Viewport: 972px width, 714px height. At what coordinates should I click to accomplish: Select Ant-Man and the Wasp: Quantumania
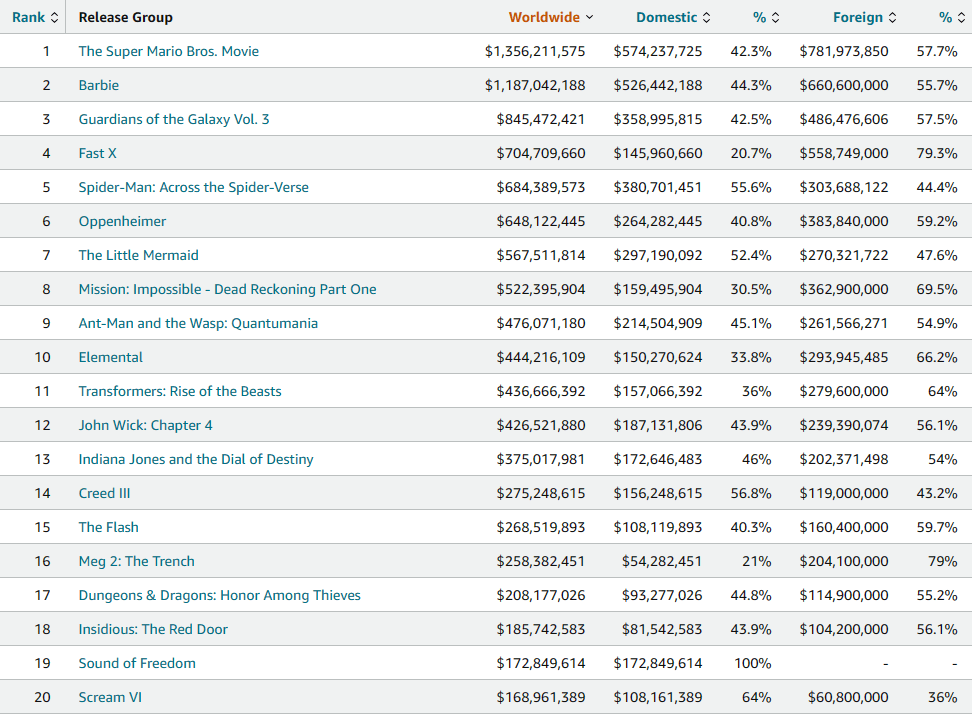tap(198, 323)
